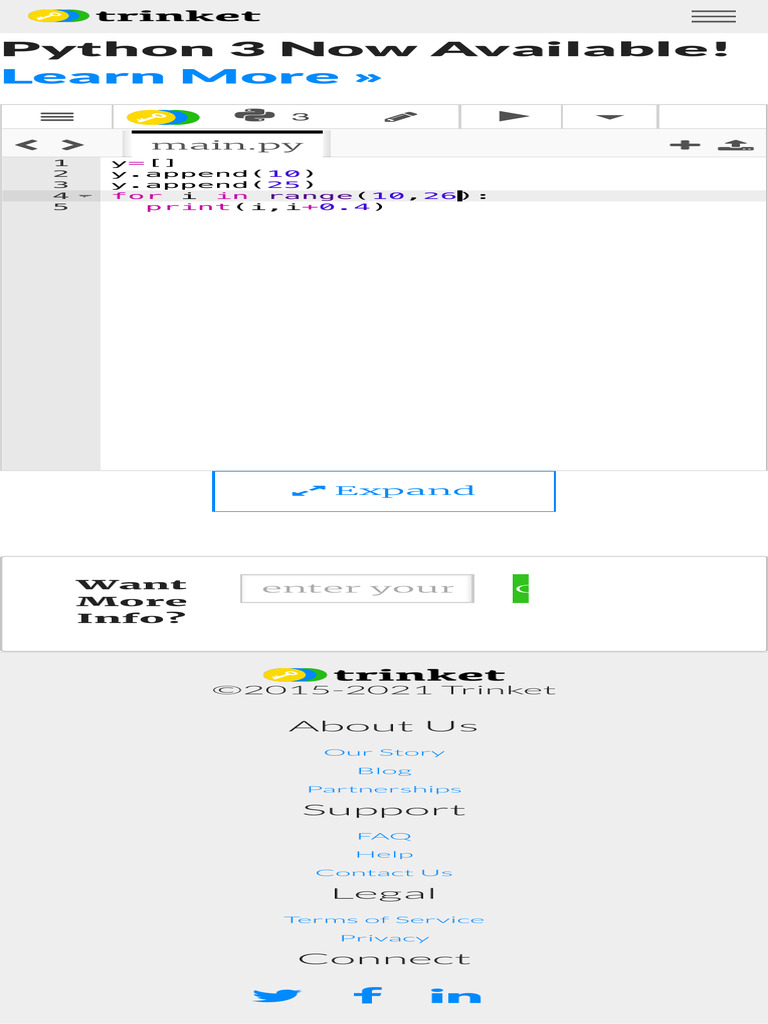Open the run options dropdown arrow
This screenshot has height=1024, width=768.
pyautogui.click(x=609, y=117)
